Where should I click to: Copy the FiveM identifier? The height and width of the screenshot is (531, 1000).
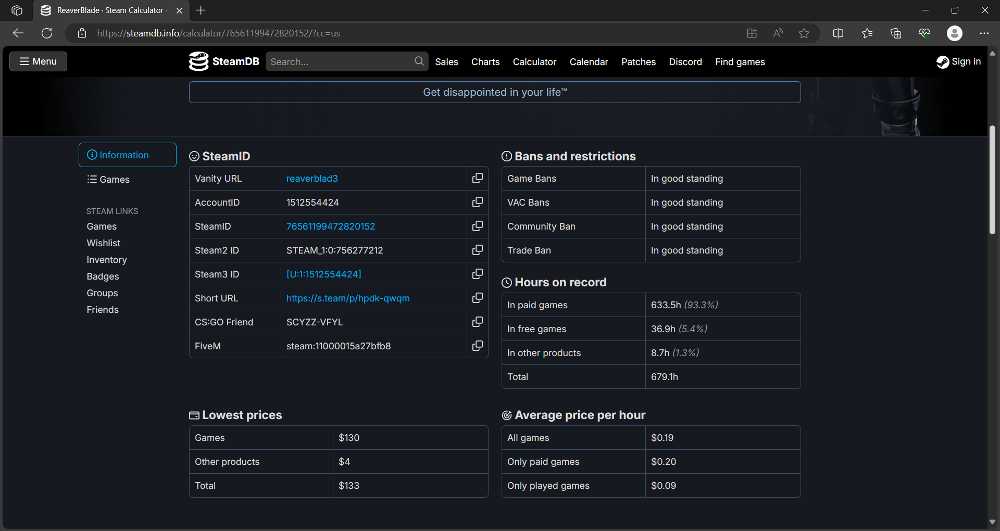pyautogui.click(x=477, y=346)
